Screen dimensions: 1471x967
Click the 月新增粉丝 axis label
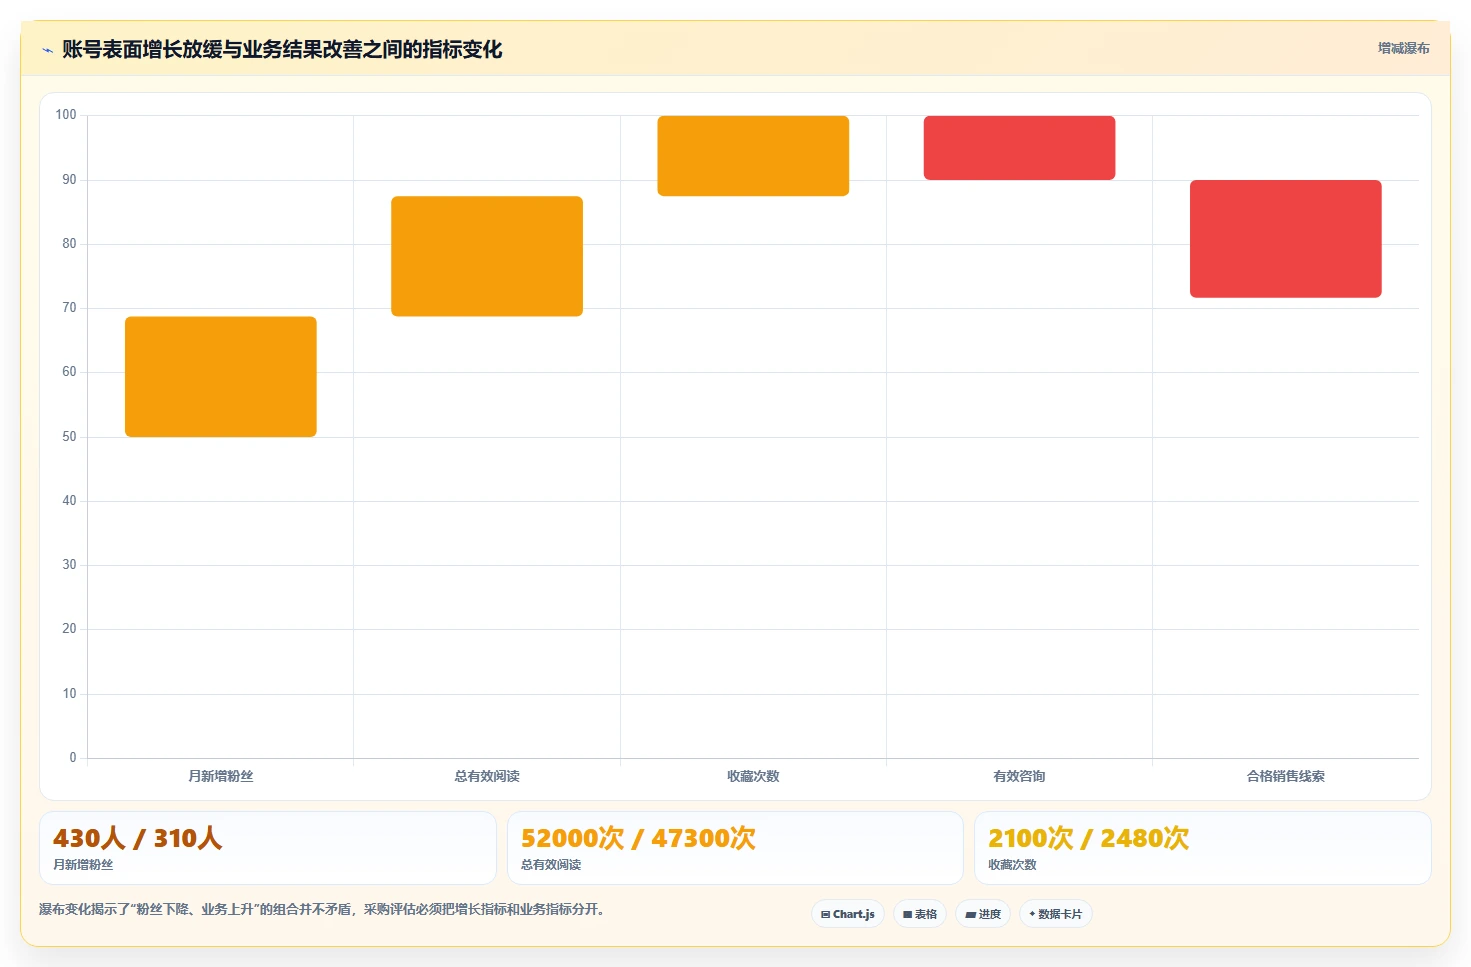(x=221, y=776)
